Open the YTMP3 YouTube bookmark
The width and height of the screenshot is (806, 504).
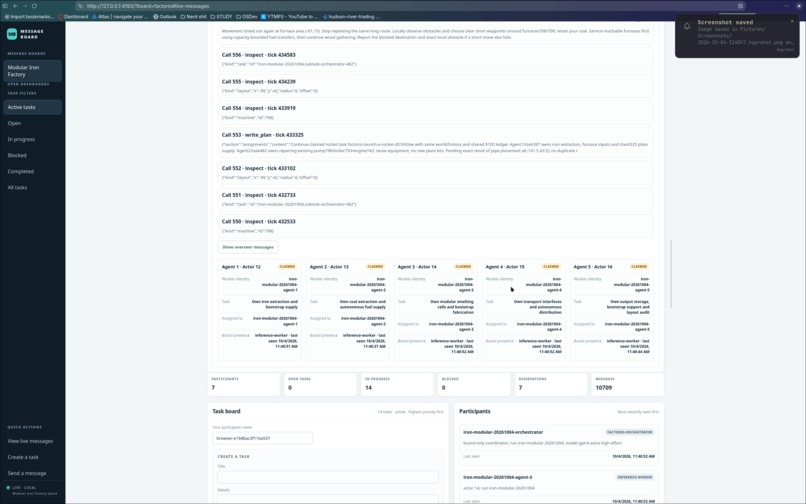coord(289,16)
